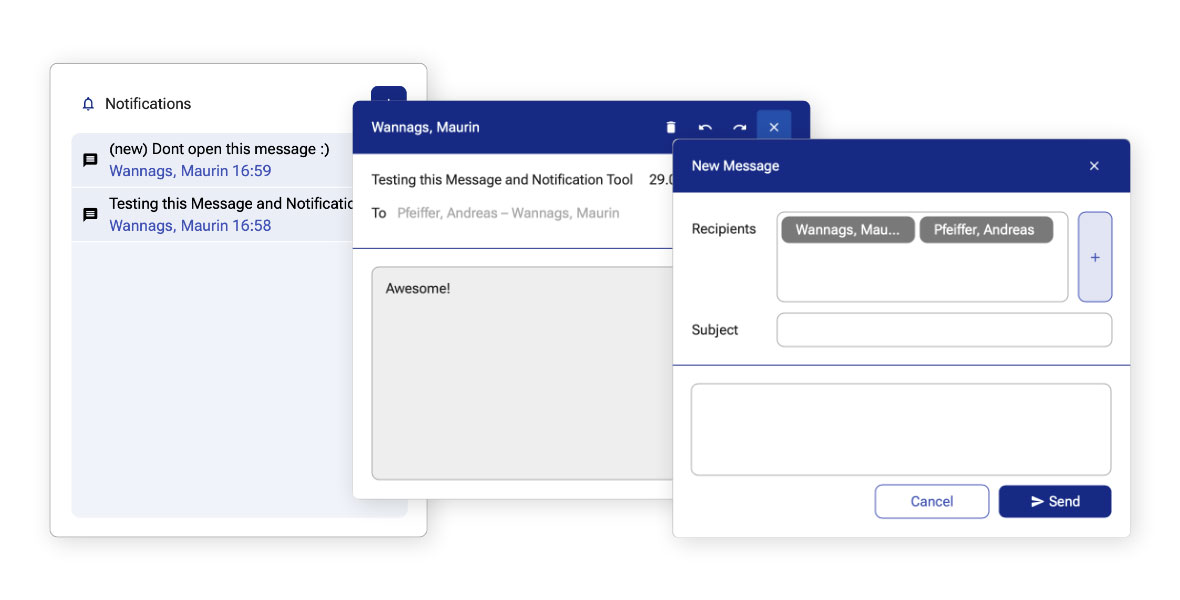Cancel the new message

point(932,501)
